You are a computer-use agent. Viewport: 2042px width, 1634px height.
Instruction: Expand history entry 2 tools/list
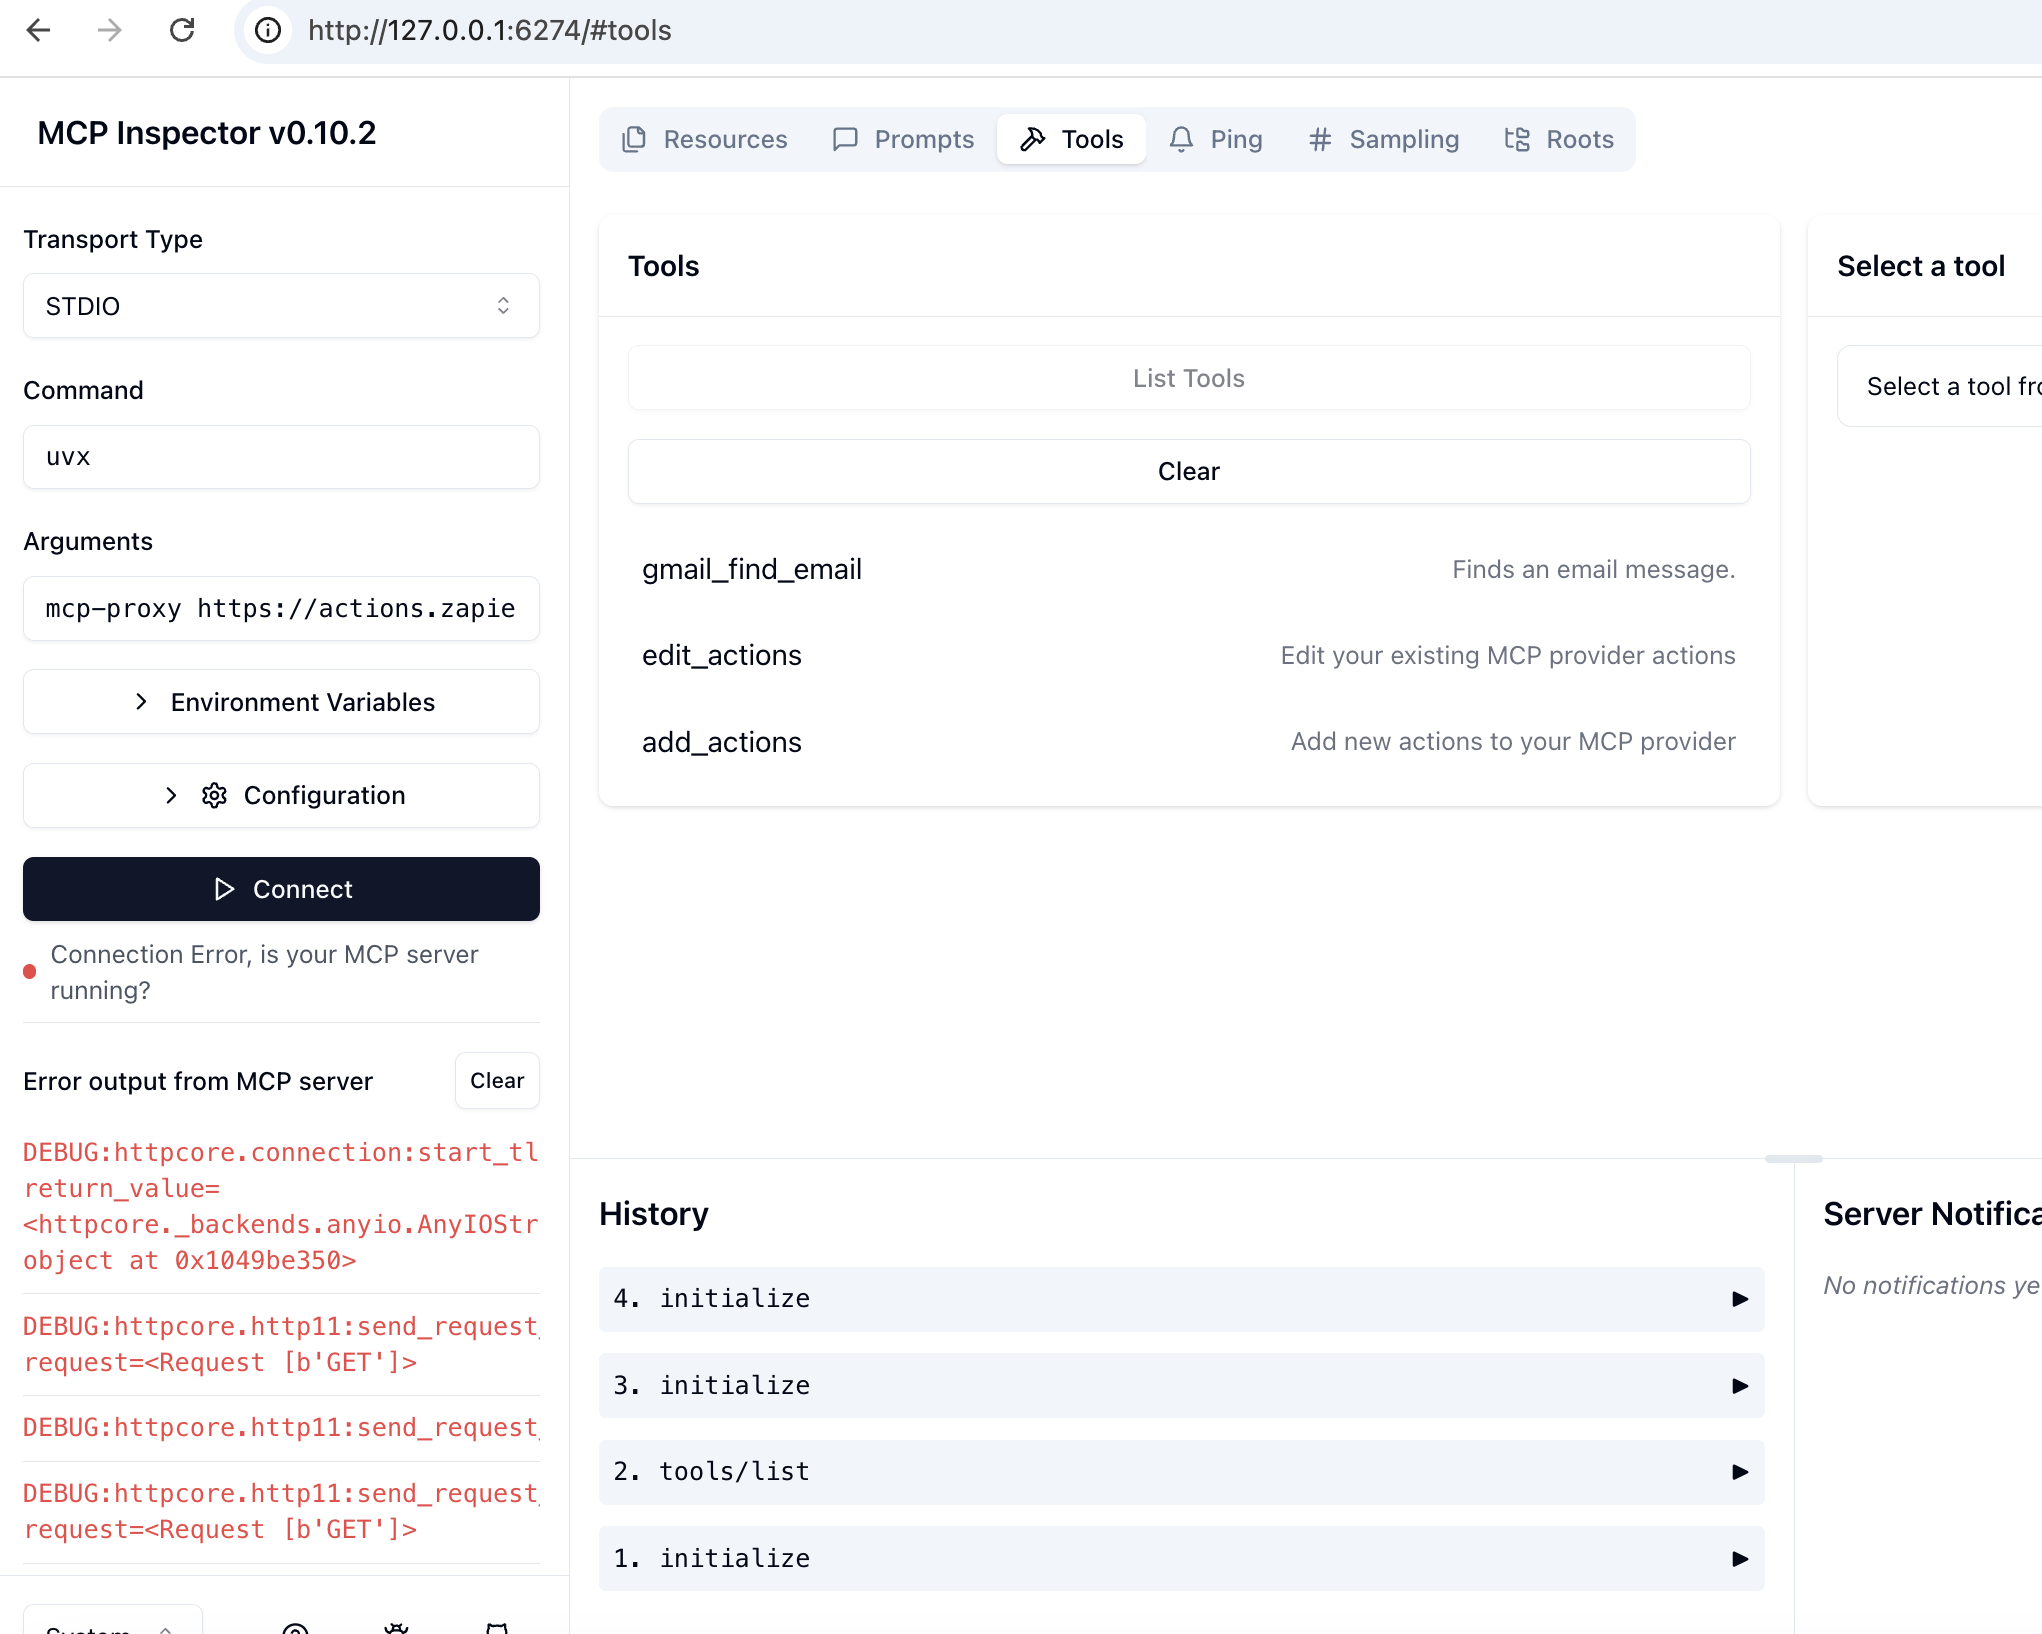1181,1472
